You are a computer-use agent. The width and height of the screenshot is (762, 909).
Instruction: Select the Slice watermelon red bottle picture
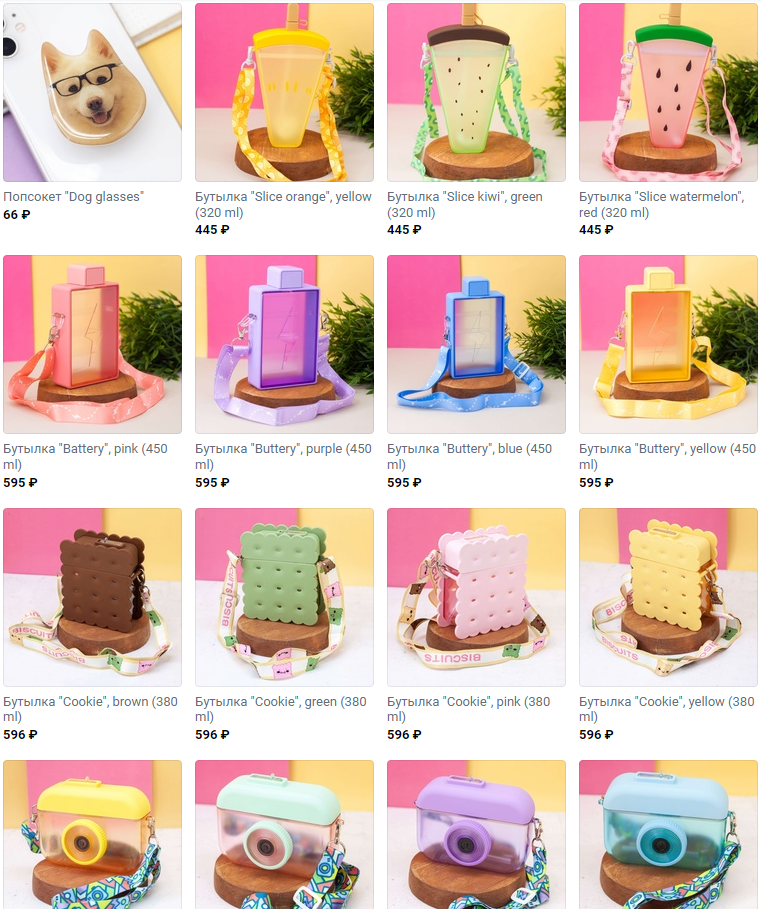coord(668,92)
